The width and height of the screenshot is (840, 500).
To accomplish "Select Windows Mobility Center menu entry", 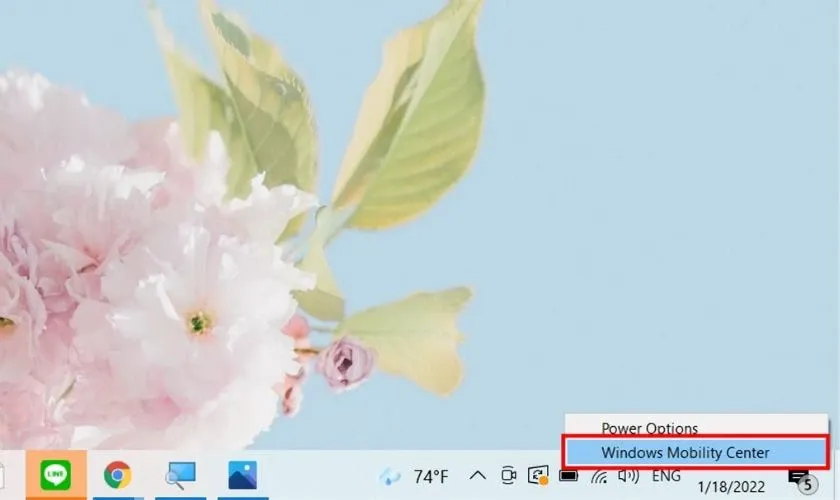I will click(x=695, y=452).
